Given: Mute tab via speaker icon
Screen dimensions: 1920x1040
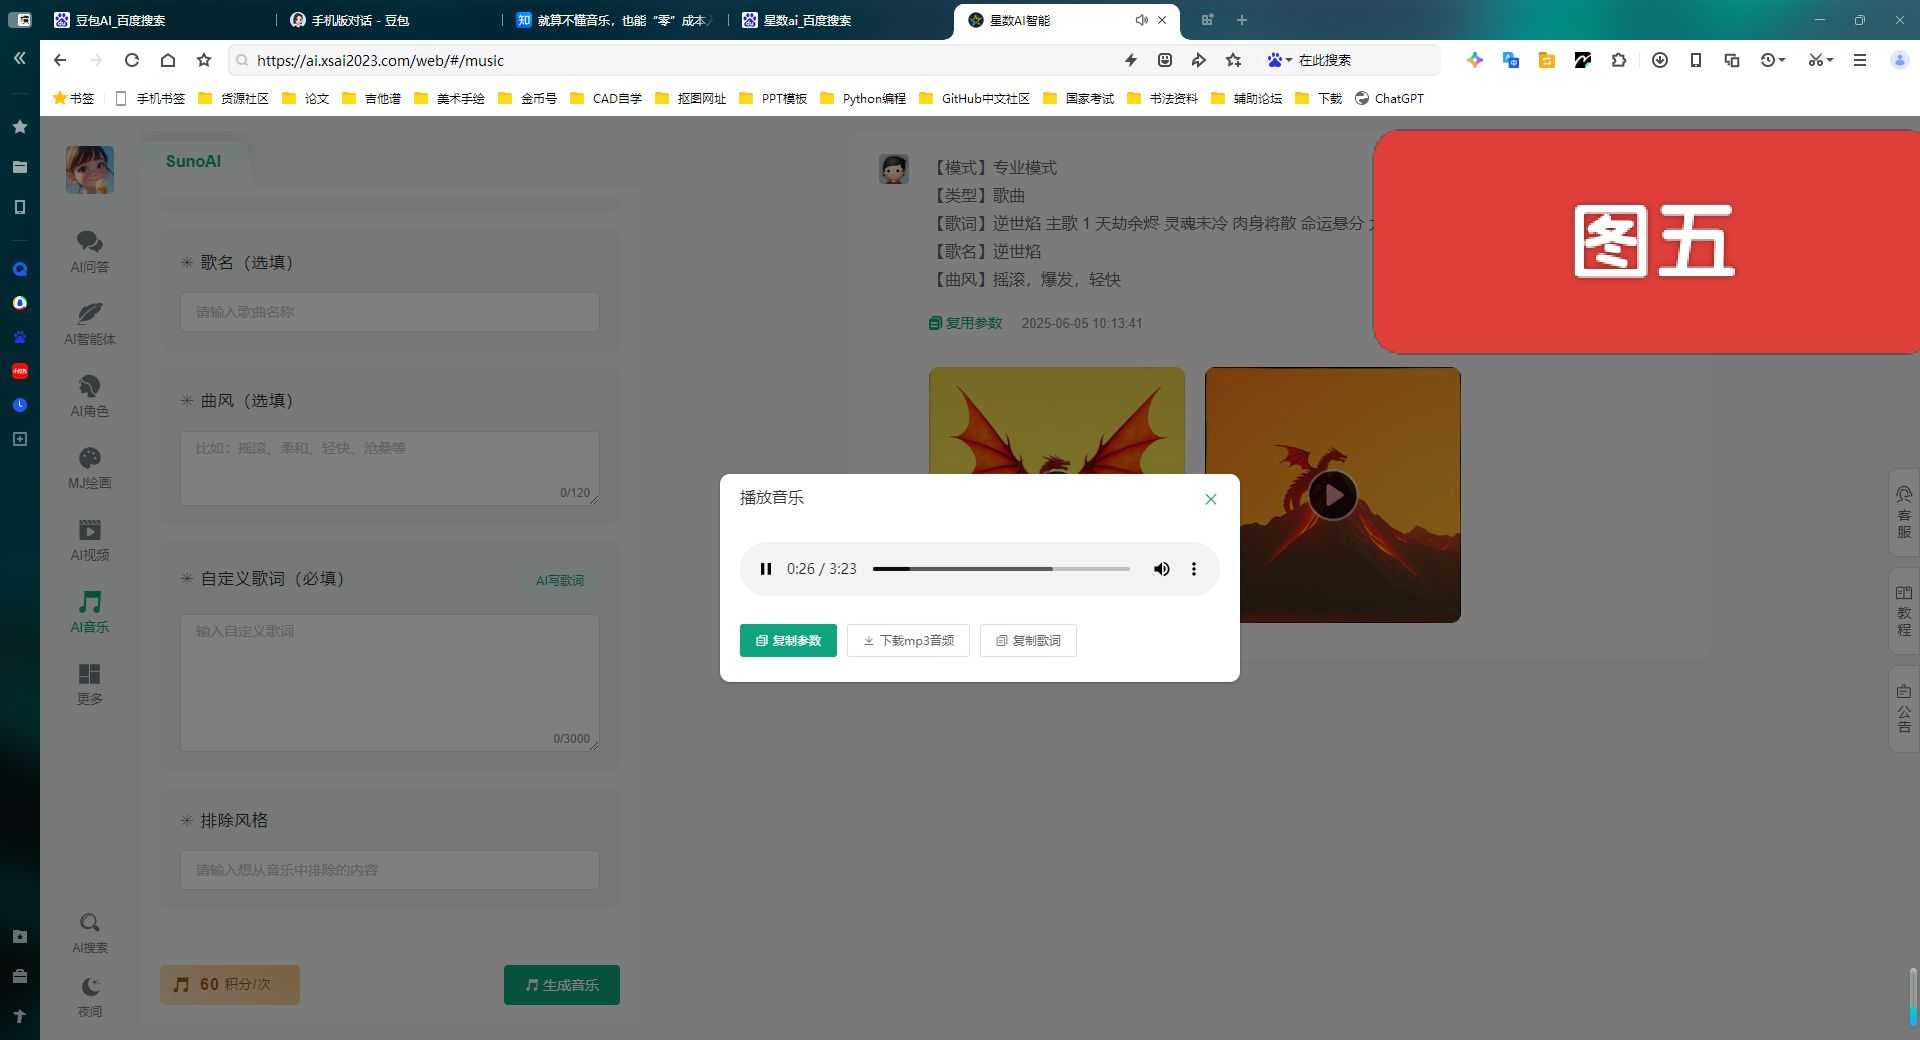Looking at the screenshot, I should tap(1141, 20).
